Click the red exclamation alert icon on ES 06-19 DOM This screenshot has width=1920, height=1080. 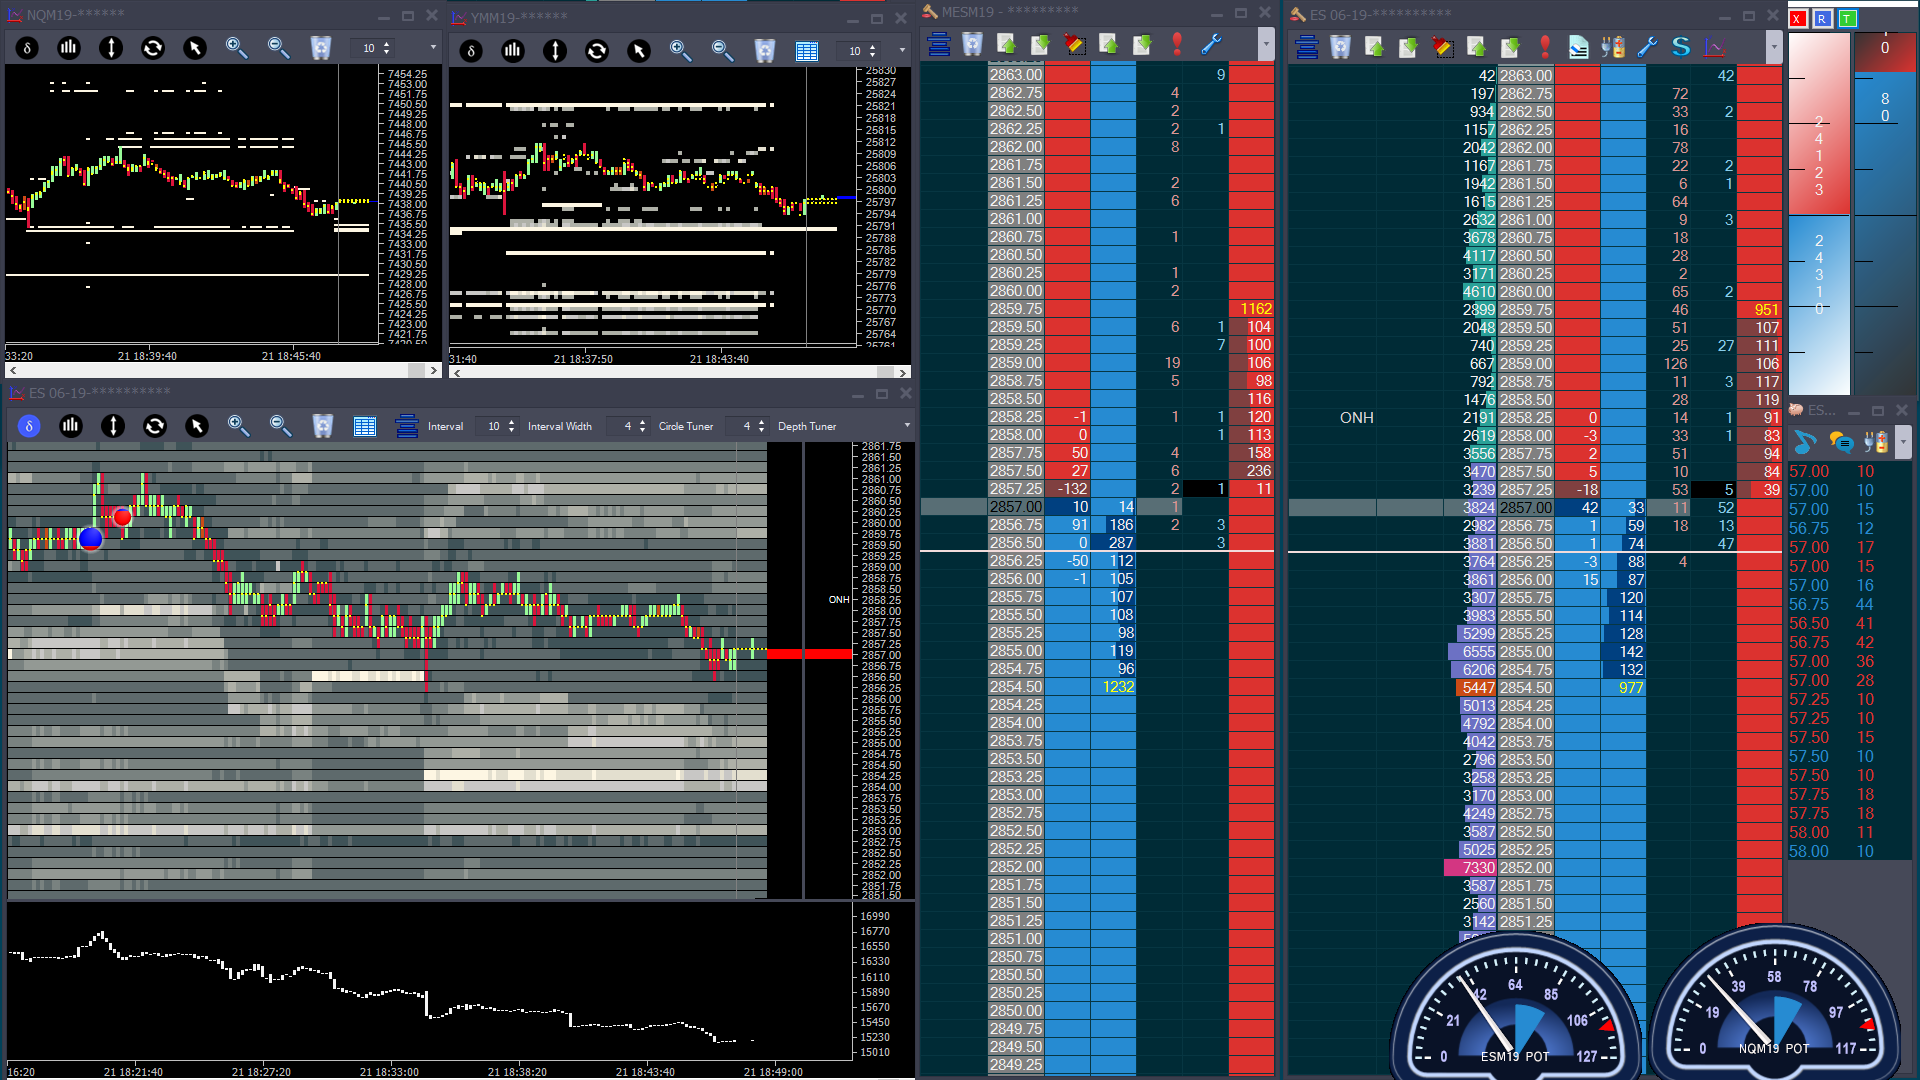click(x=1544, y=46)
